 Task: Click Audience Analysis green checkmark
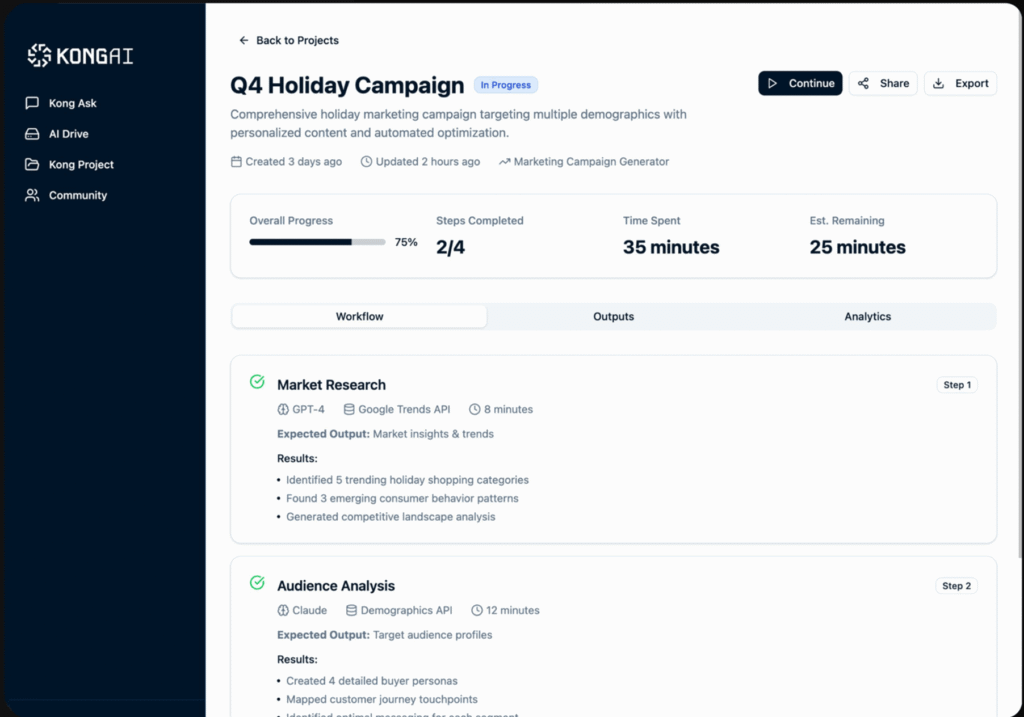[x=257, y=583]
